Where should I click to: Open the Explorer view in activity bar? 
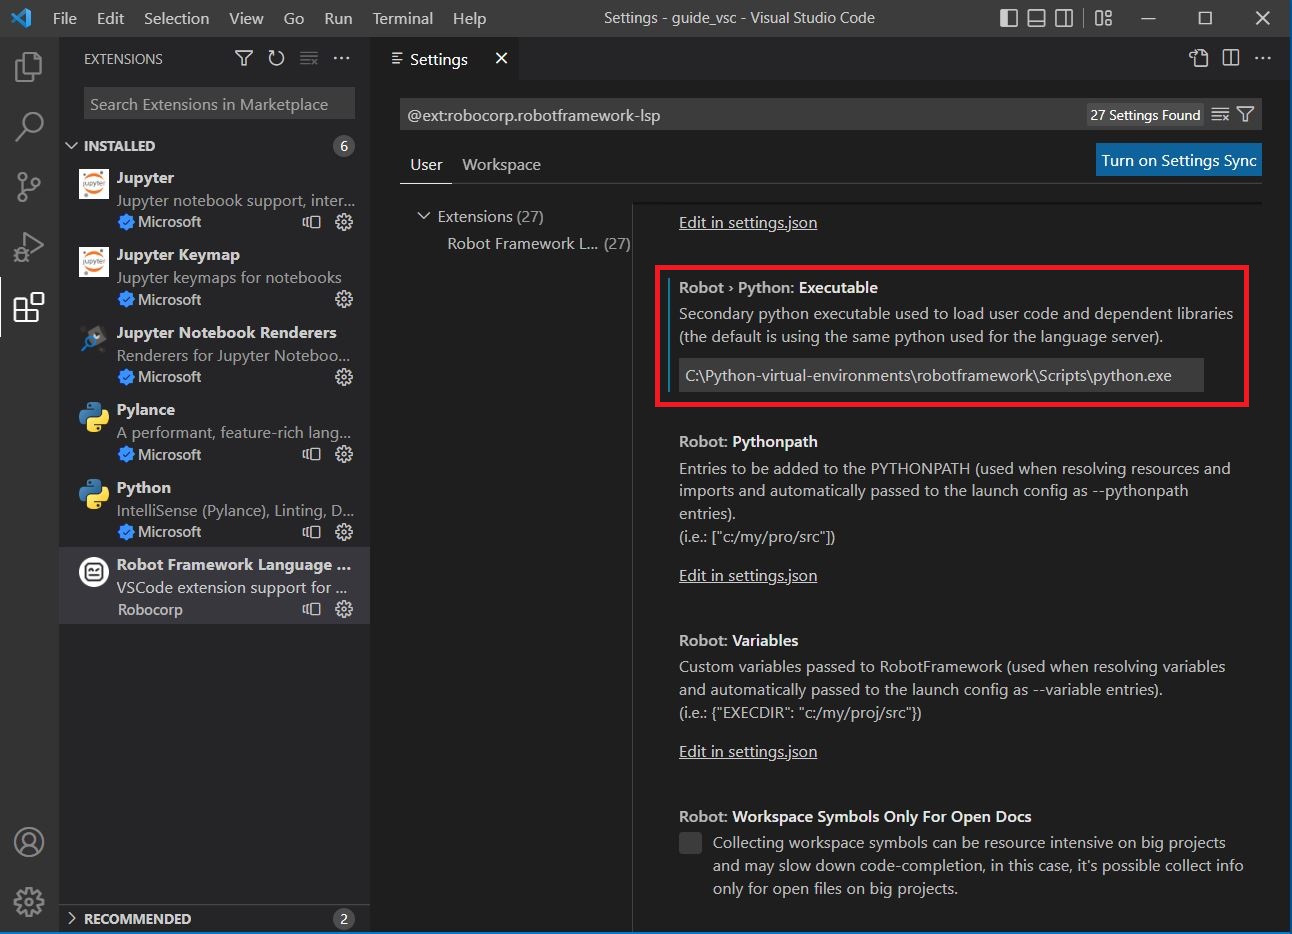29,68
